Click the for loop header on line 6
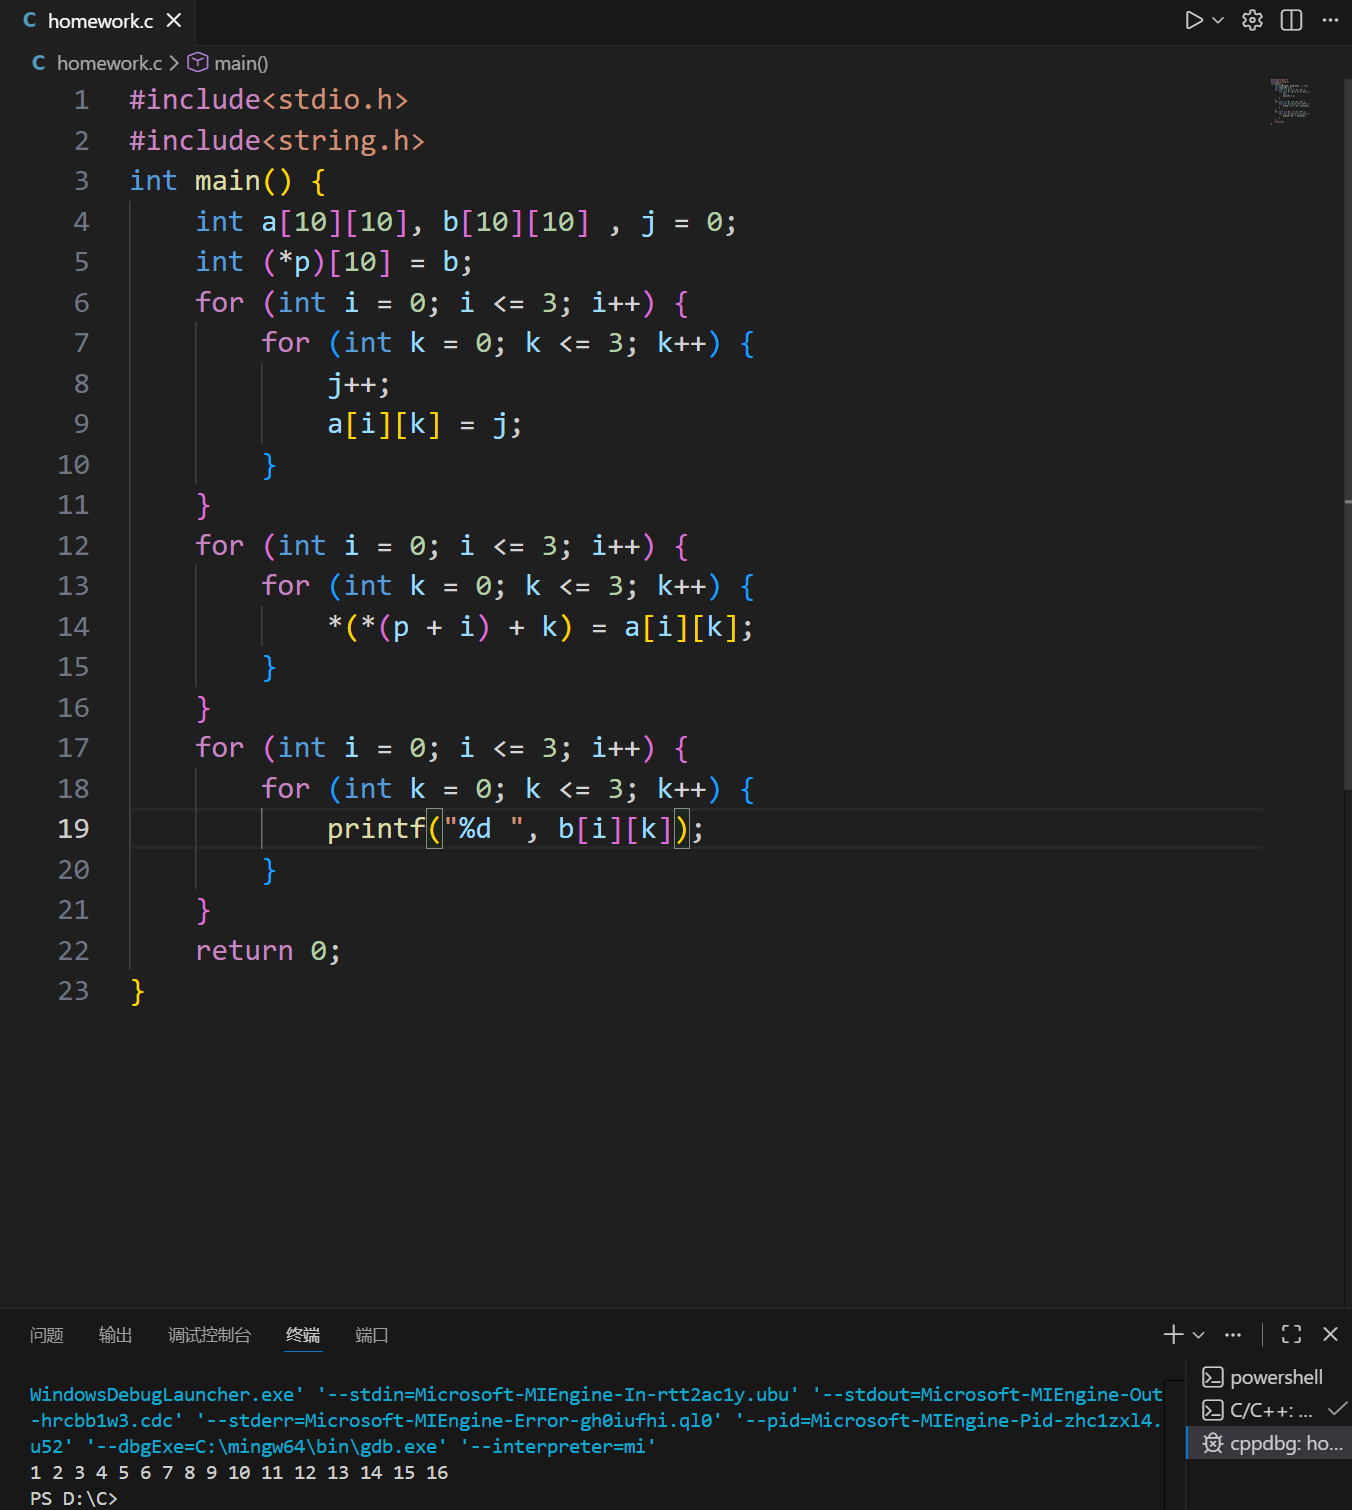This screenshot has height=1510, width=1352. pos(442,303)
